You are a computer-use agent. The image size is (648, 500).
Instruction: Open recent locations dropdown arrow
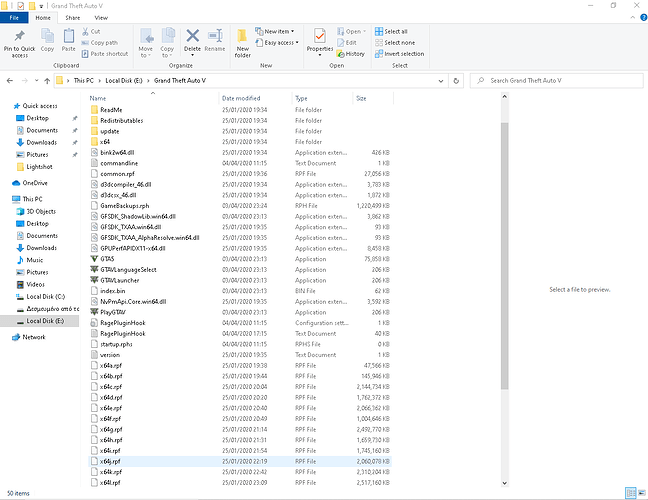click(36, 81)
